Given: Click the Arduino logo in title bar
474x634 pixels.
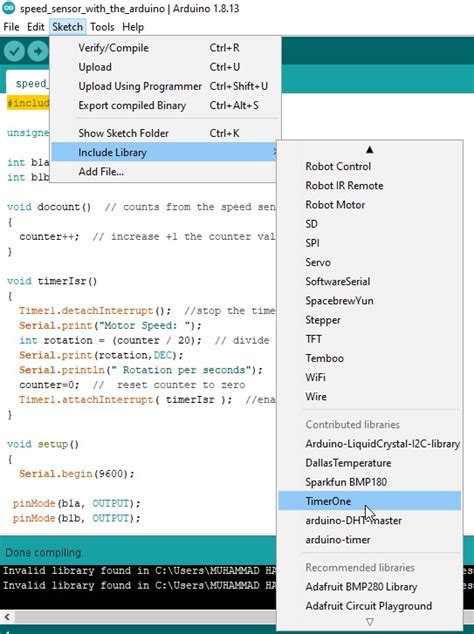Looking at the screenshot, I should coord(8,8).
